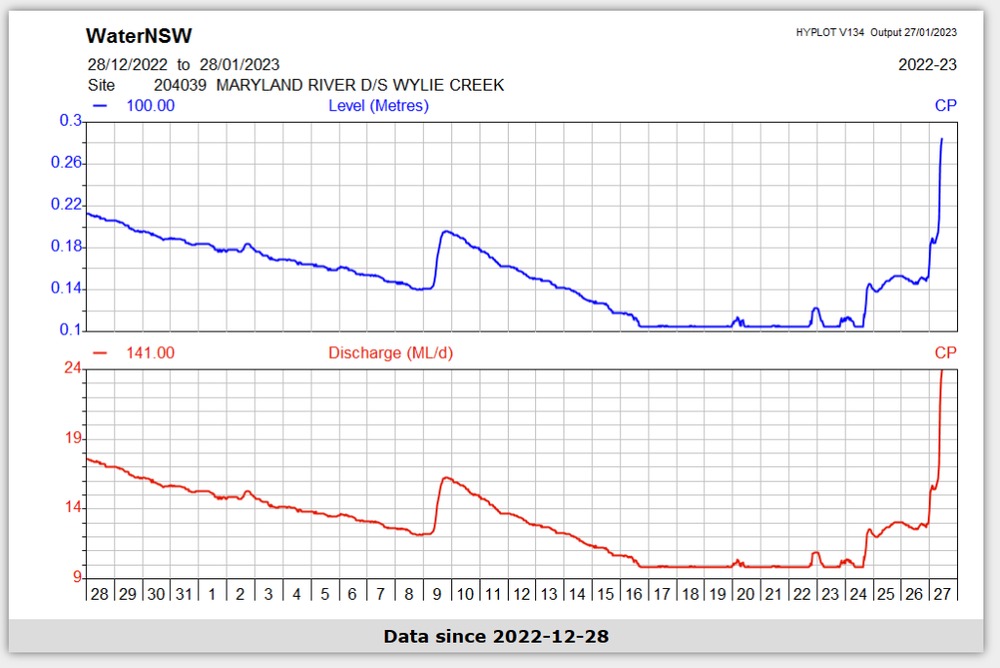Select day 27 on the time axis
Screen dimensions: 1000x668
(x=942, y=593)
